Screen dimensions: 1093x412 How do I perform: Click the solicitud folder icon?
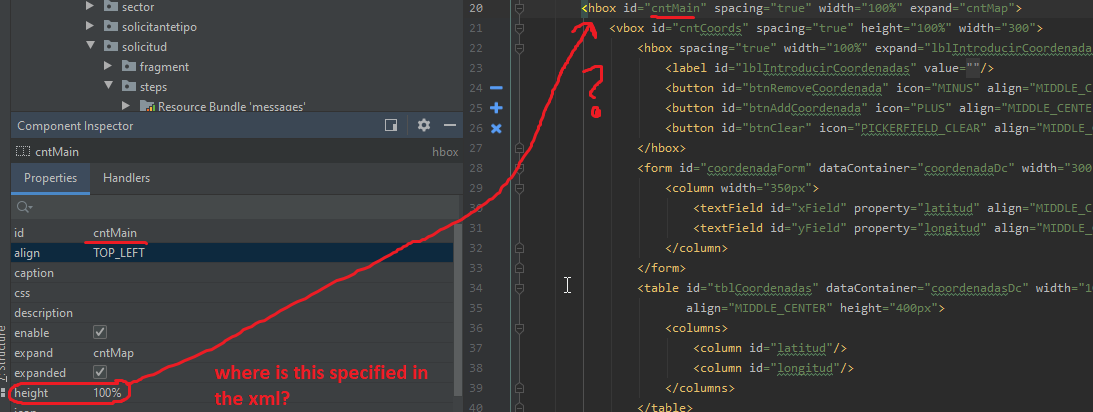pyautogui.click(x=110, y=47)
